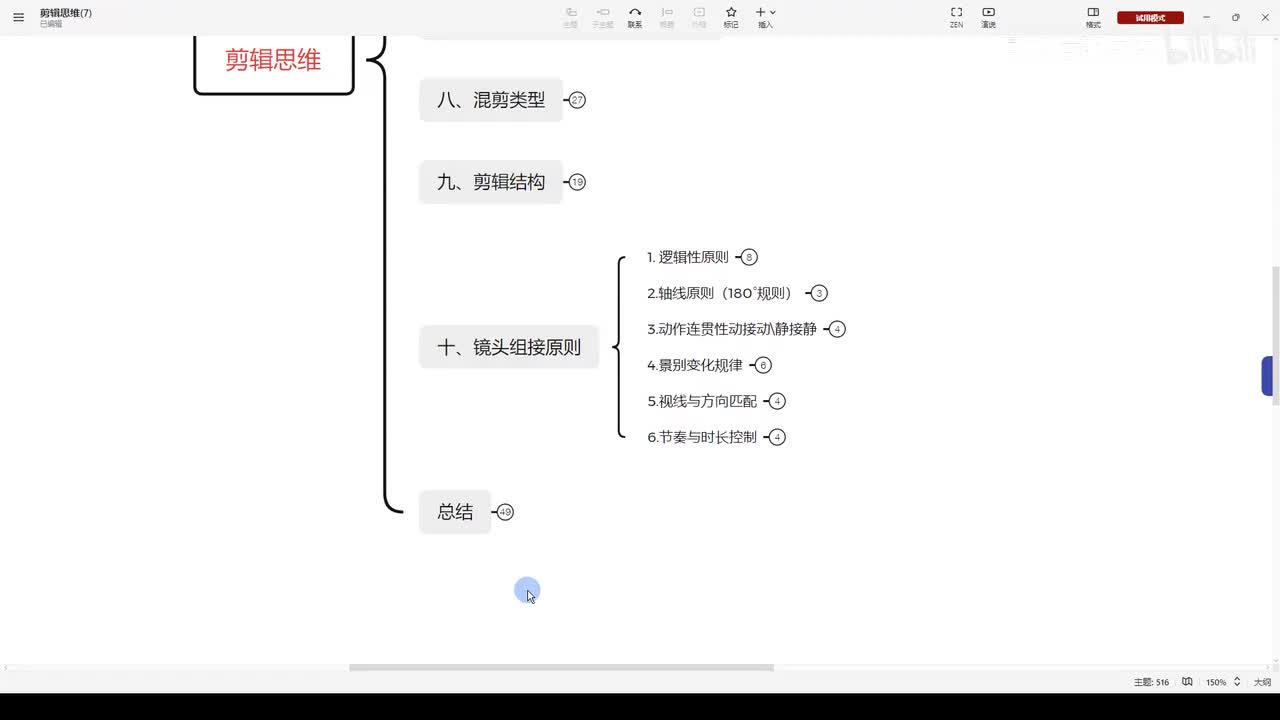The height and width of the screenshot is (720, 1280).
Task: Select the 九、剪辑结构 topic
Action: (491, 182)
